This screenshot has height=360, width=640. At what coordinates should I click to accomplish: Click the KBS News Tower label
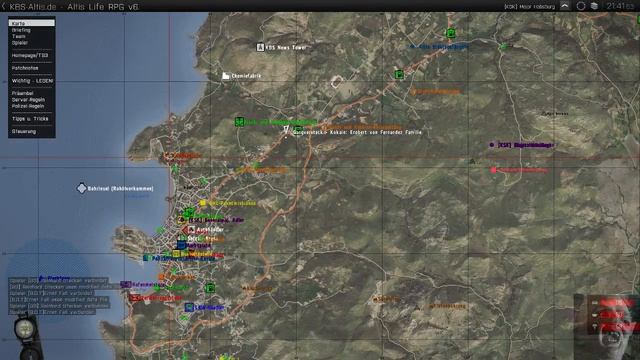(286, 47)
